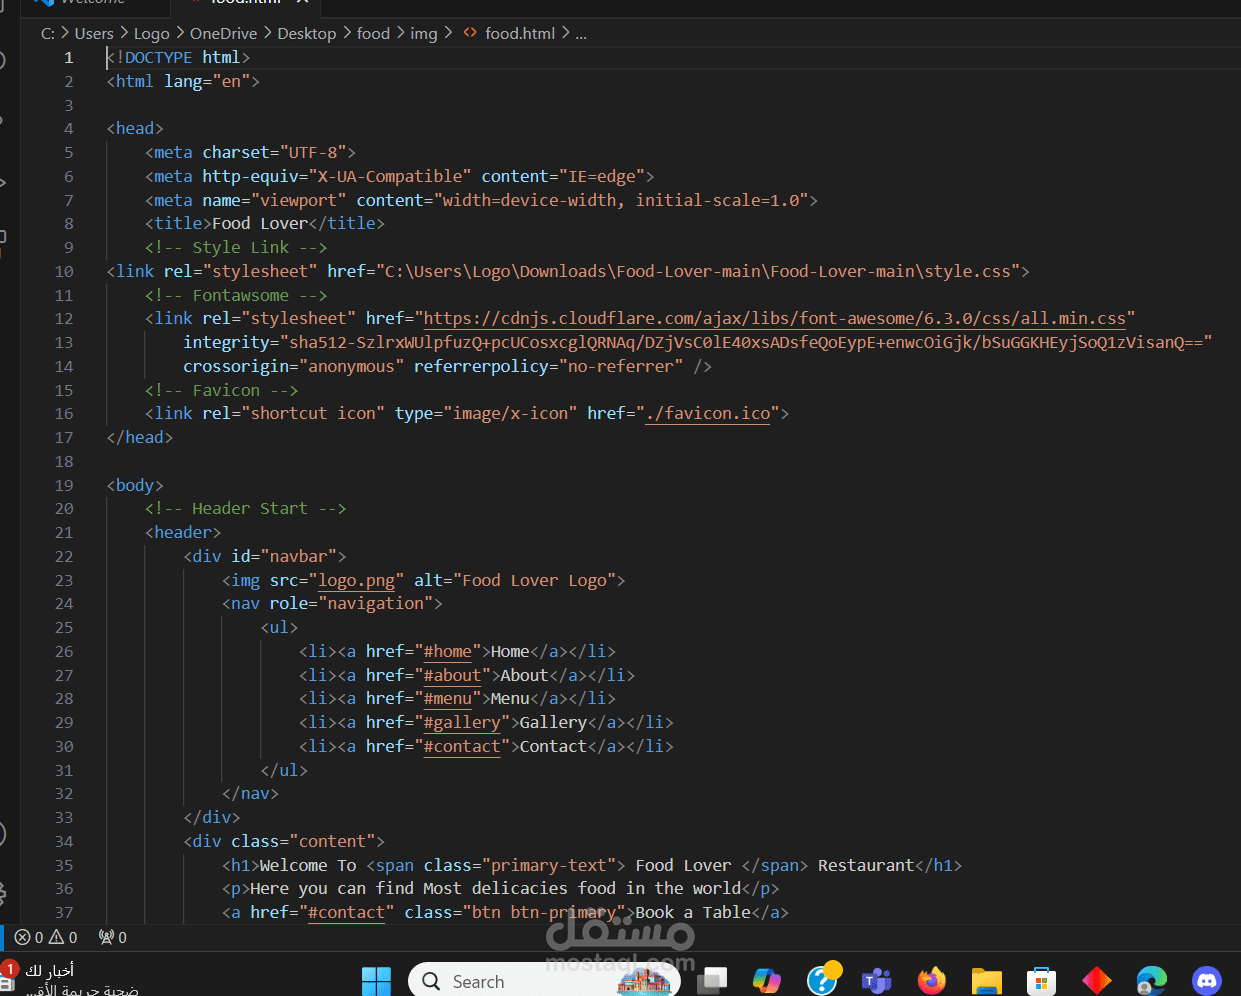The image size is (1241, 996).
Task: Click the 'Favicon' comment line
Action: 222,390
